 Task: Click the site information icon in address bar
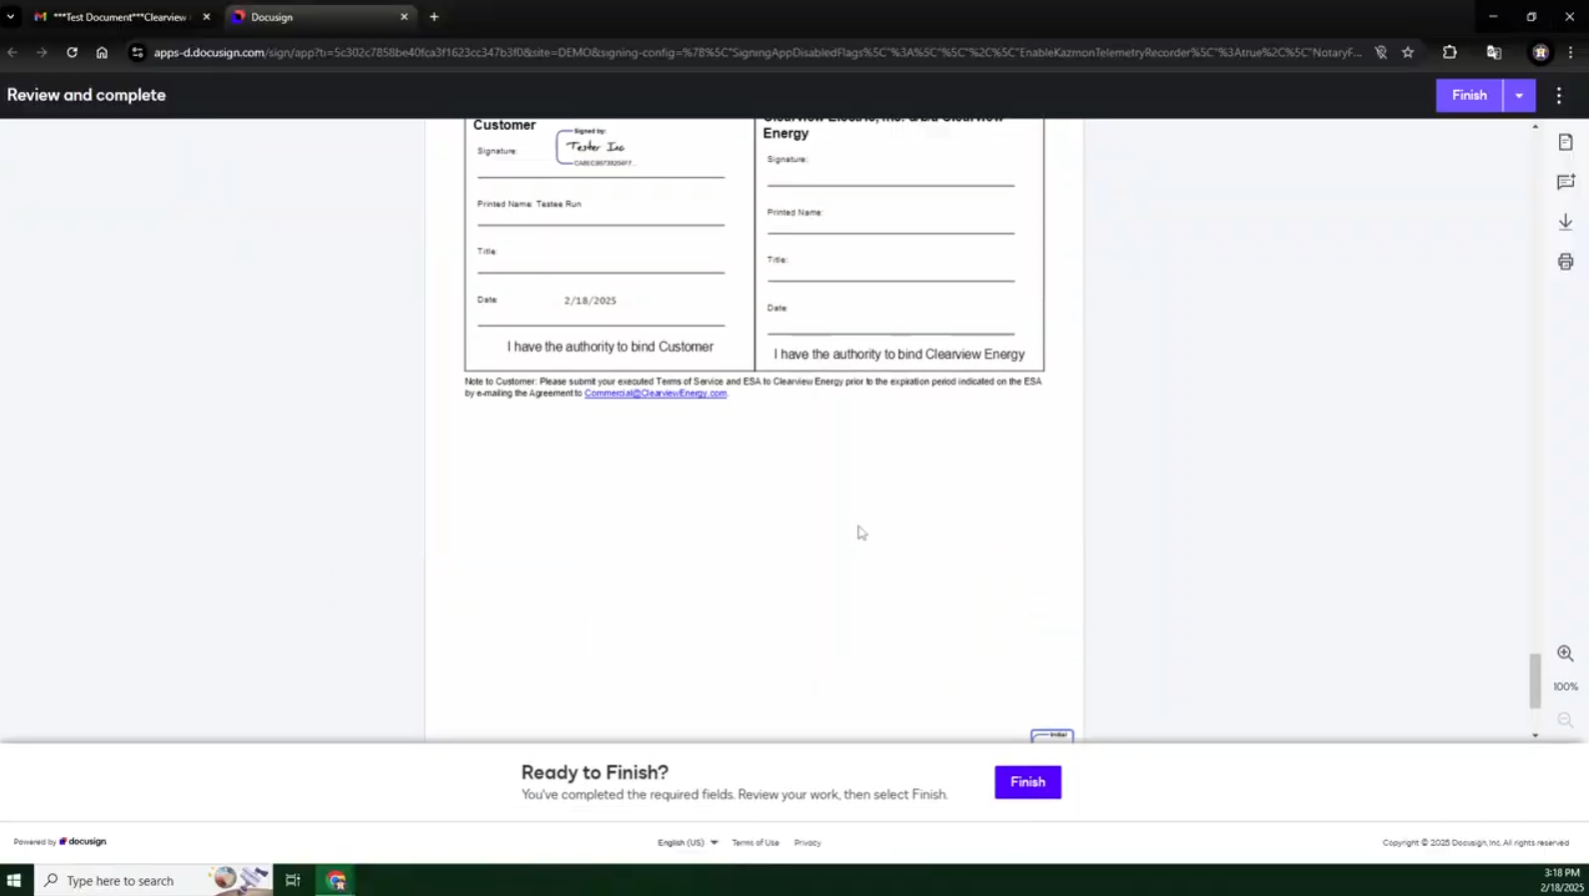point(137,52)
